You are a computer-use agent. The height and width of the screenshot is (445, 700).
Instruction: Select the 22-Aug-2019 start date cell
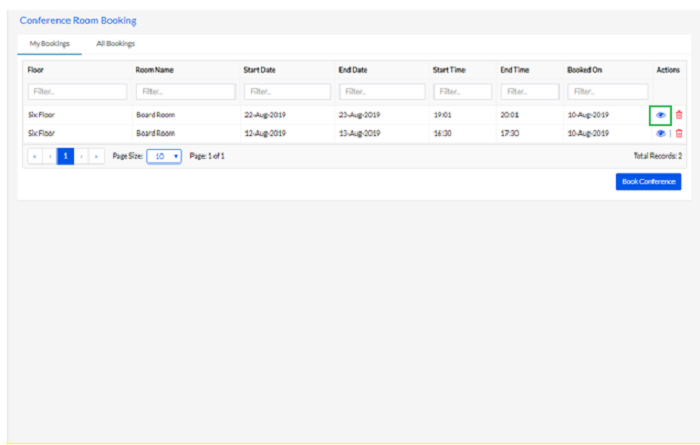(x=265, y=115)
